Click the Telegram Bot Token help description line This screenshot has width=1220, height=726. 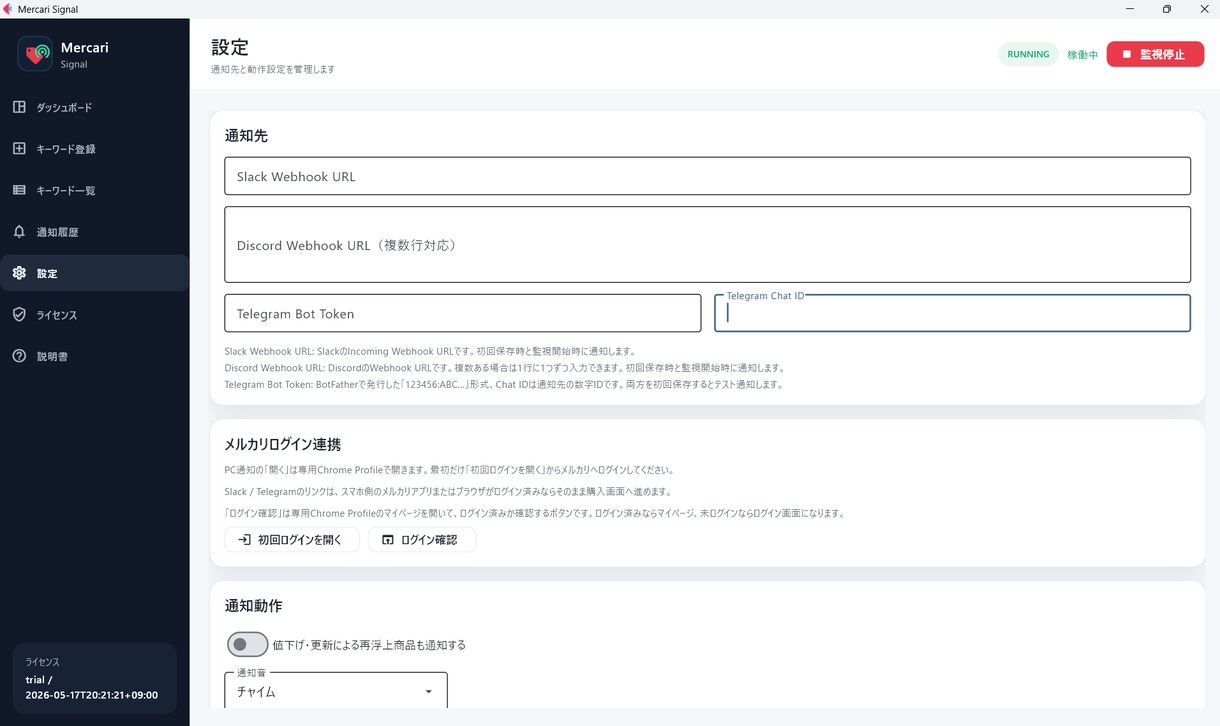pyautogui.click(x=504, y=384)
